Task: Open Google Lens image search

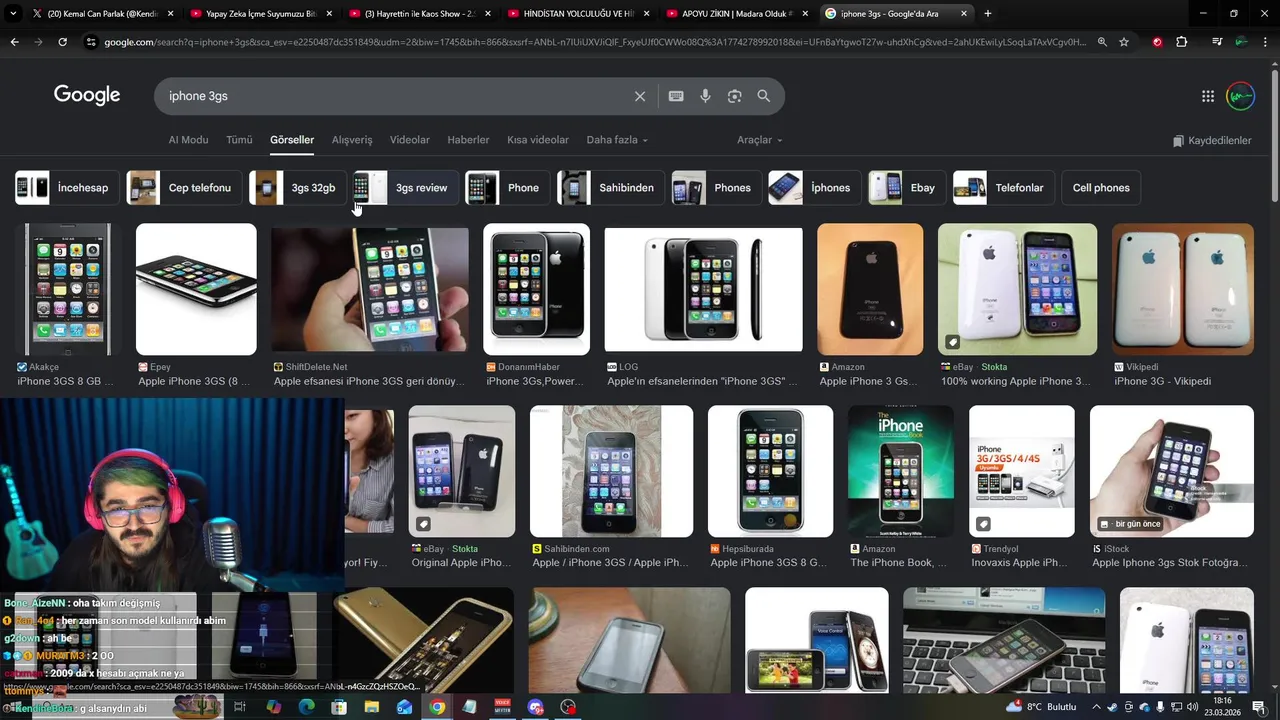Action: [735, 96]
